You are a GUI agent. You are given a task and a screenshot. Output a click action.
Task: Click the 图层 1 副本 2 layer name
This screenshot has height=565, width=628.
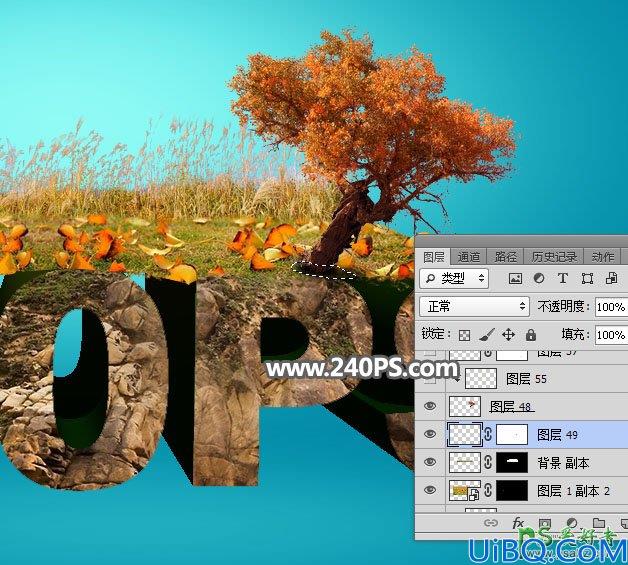(x=574, y=491)
